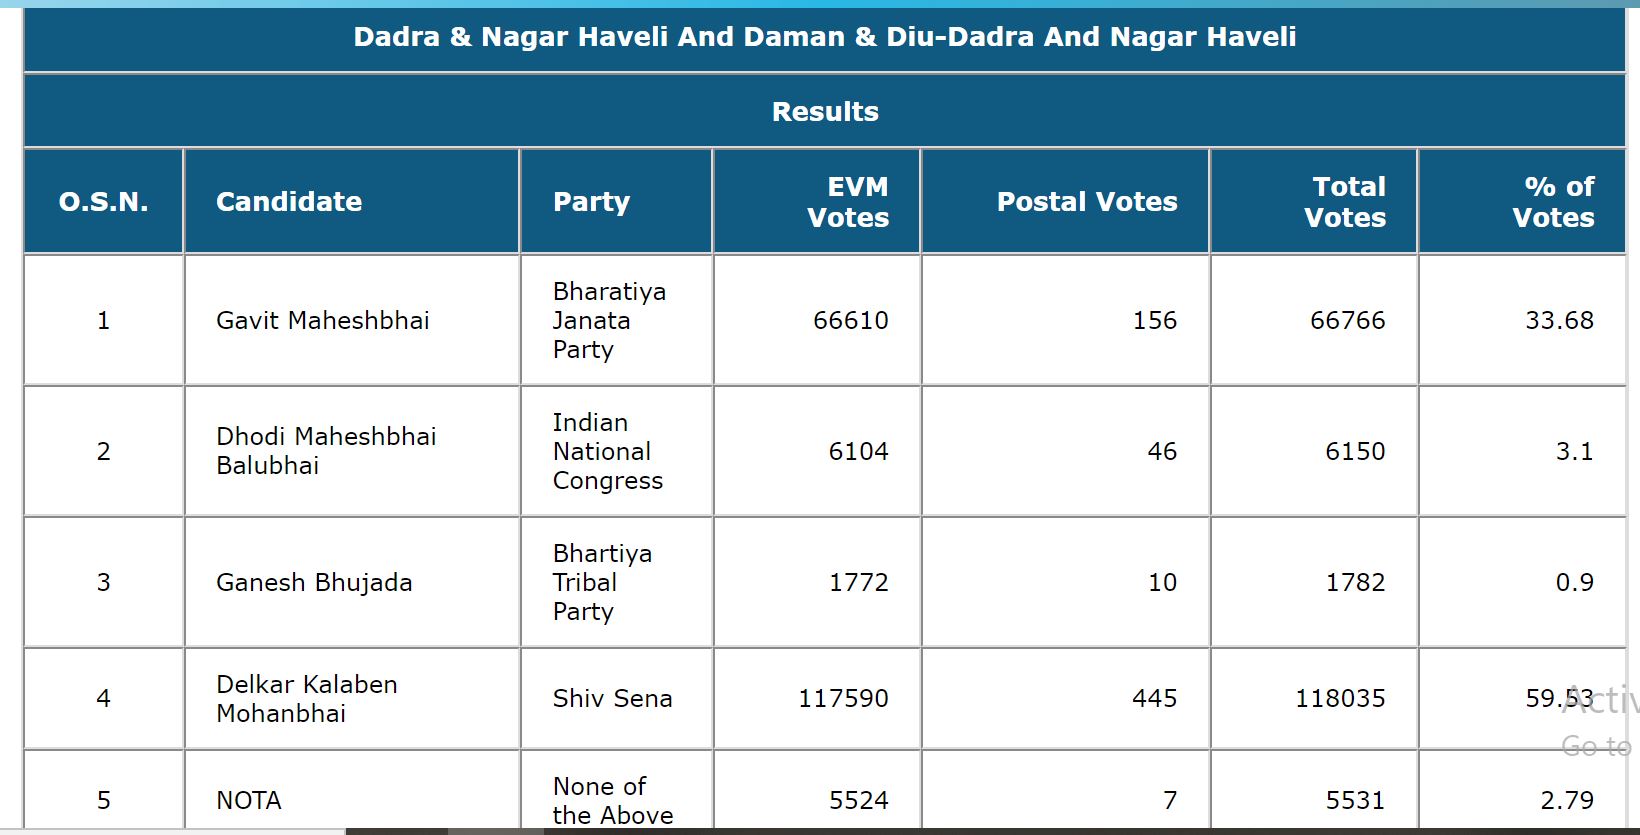Click the constituency title header row
Screen dimensions: 1640x835
[824, 38]
